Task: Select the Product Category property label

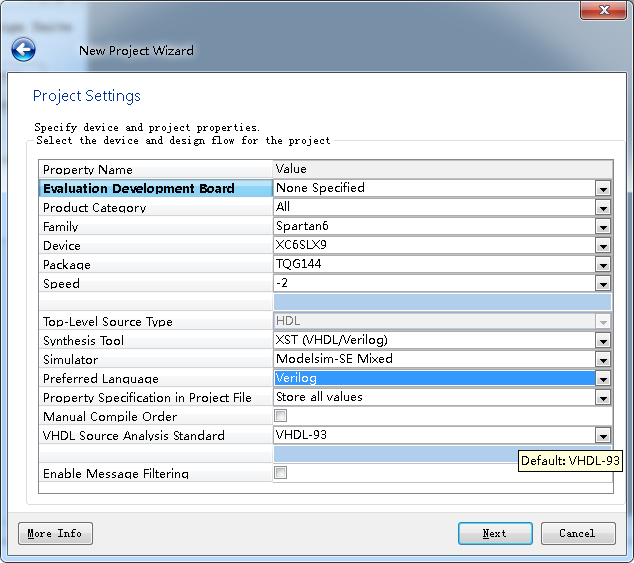Action: (x=94, y=207)
